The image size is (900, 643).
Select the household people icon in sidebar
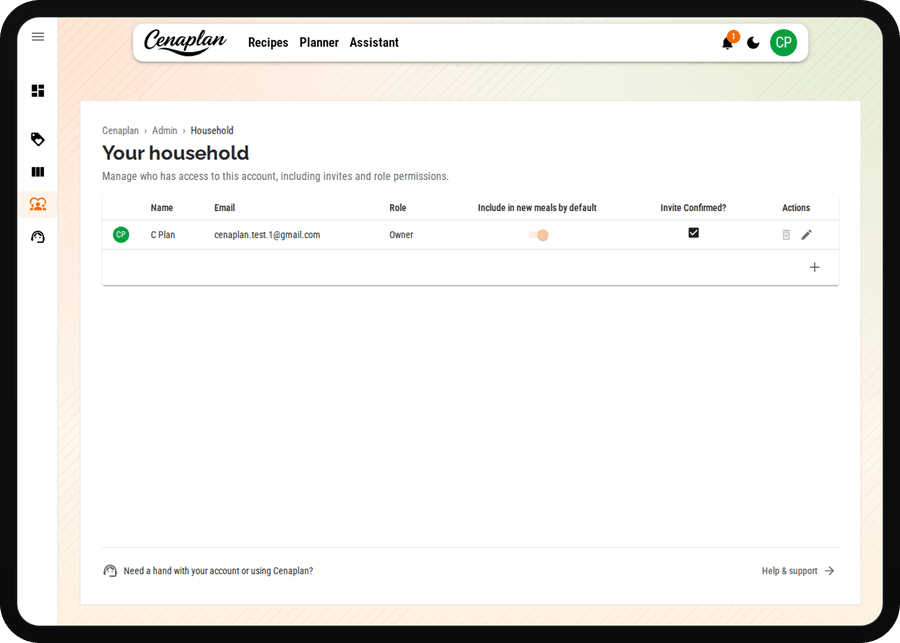click(38, 204)
